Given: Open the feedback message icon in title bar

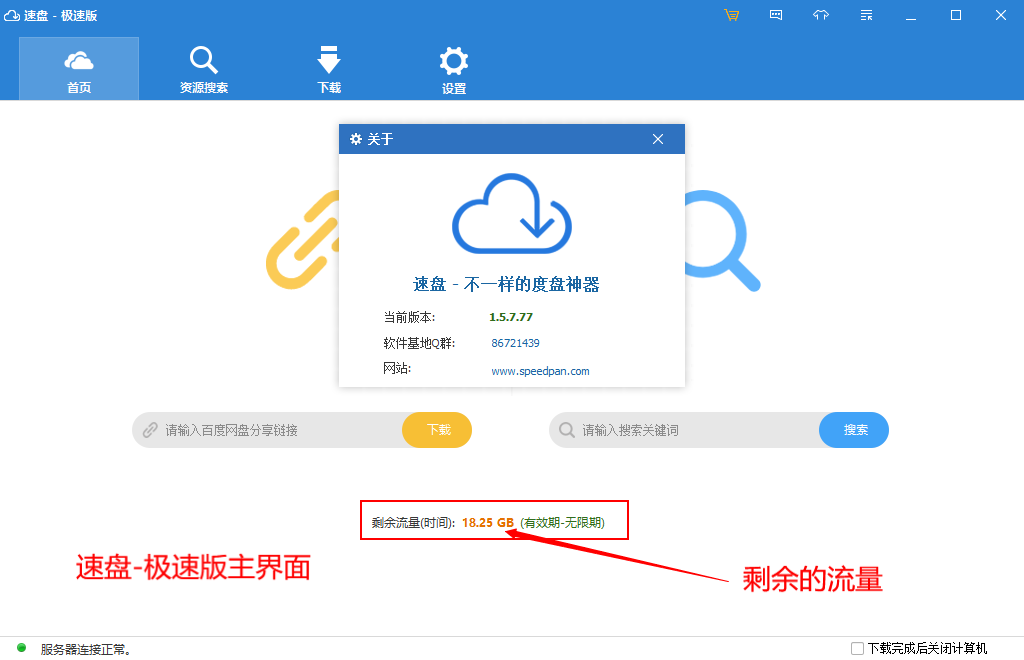Looking at the screenshot, I should [x=776, y=15].
